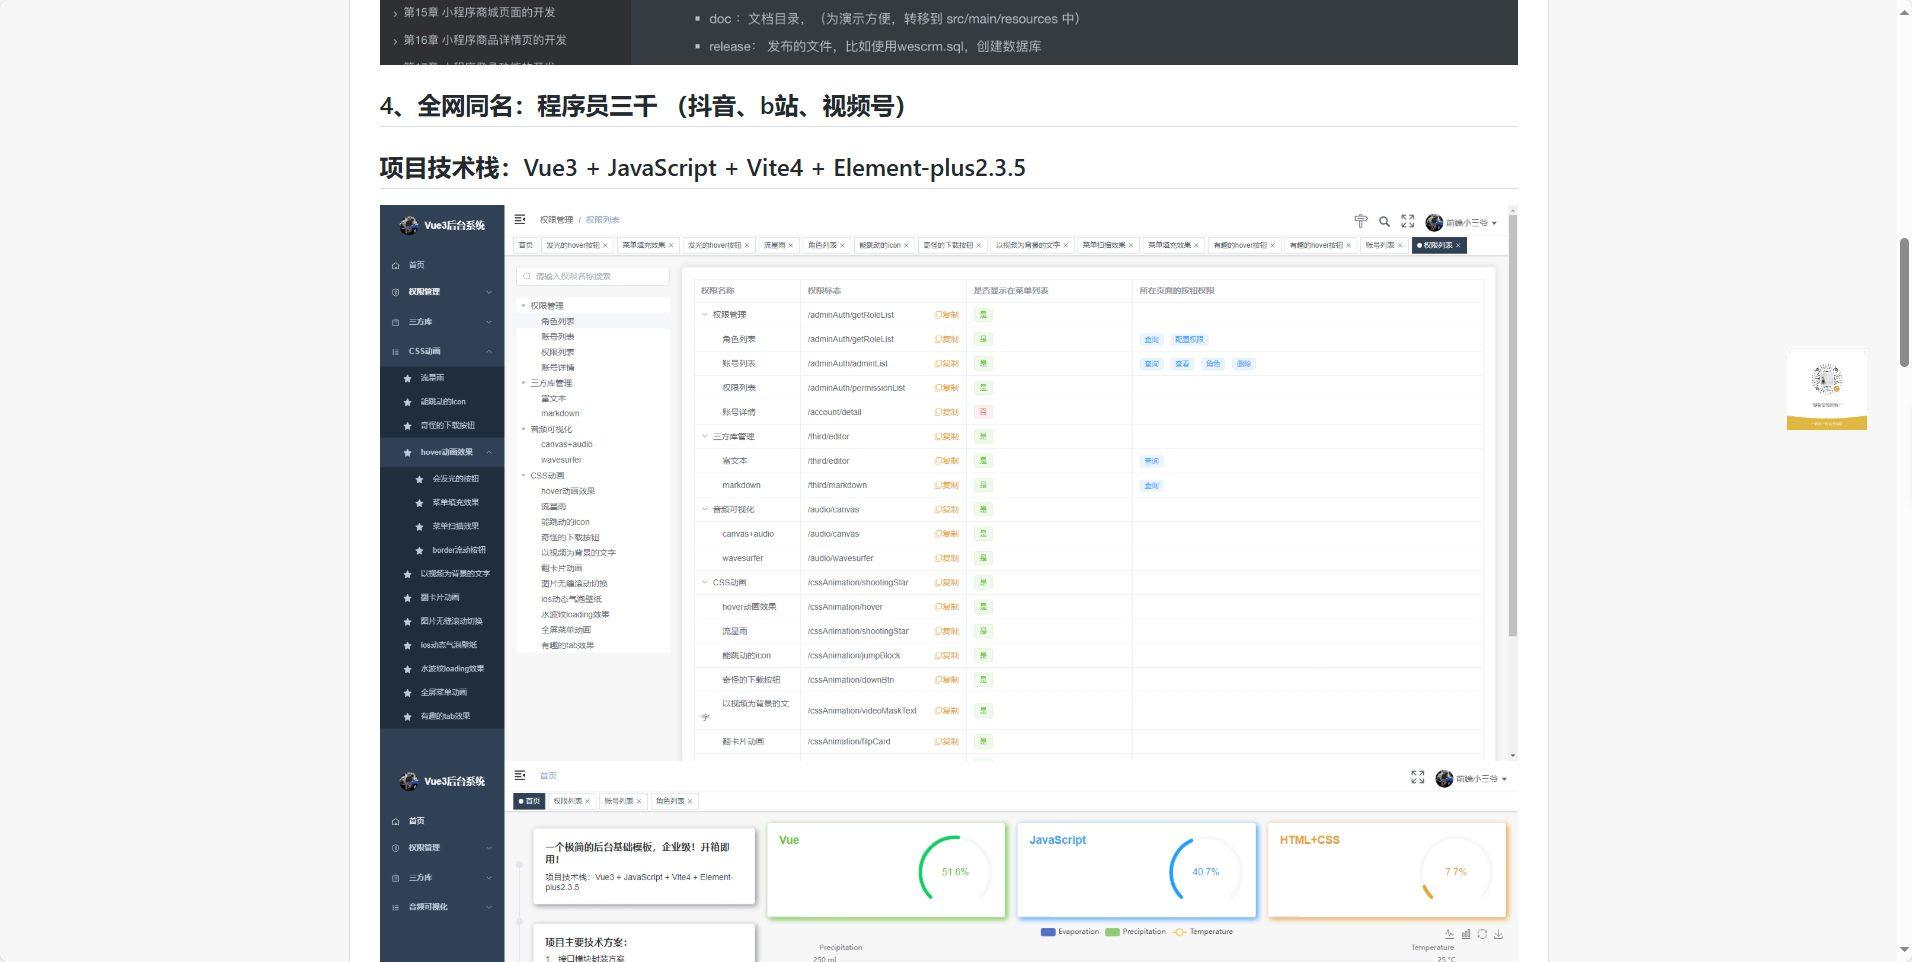1912x962 pixels.
Task: Open the search via the magnifier icon
Action: (1384, 221)
